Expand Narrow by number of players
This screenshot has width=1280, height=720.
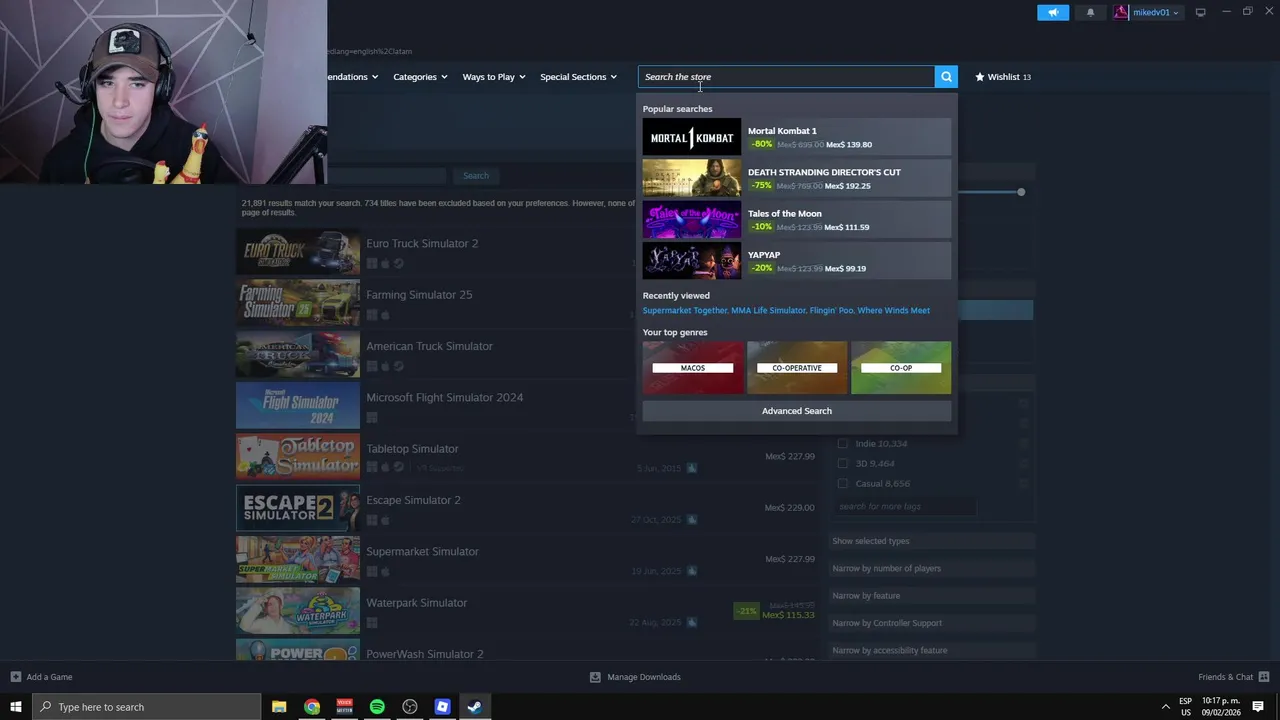click(x=932, y=569)
